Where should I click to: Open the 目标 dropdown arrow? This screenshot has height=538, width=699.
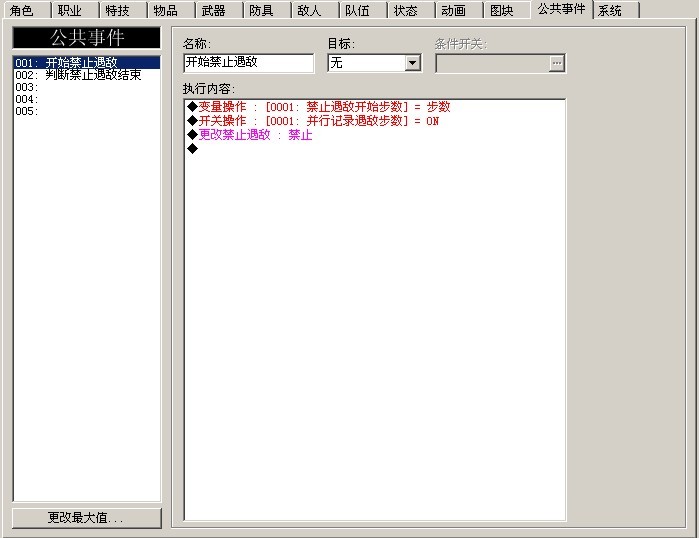(413, 63)
